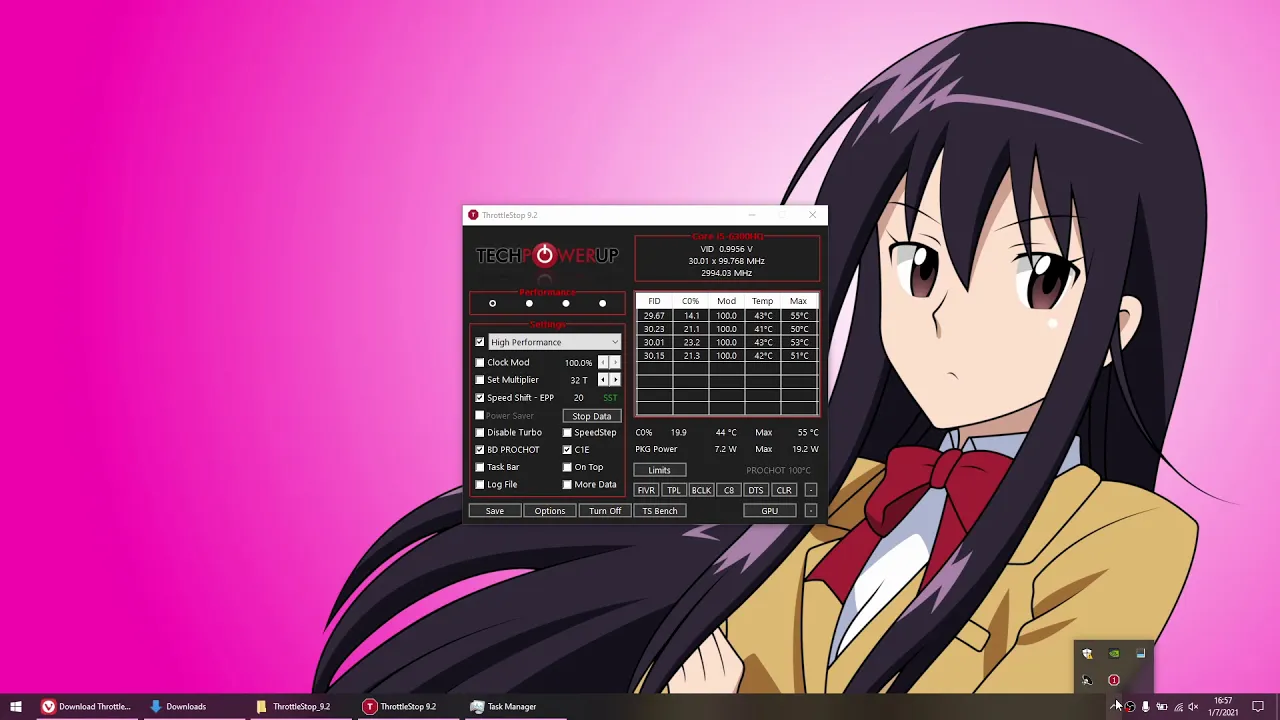
Task: Enable the Task Bar checkbox
Action: pos(480,467)
